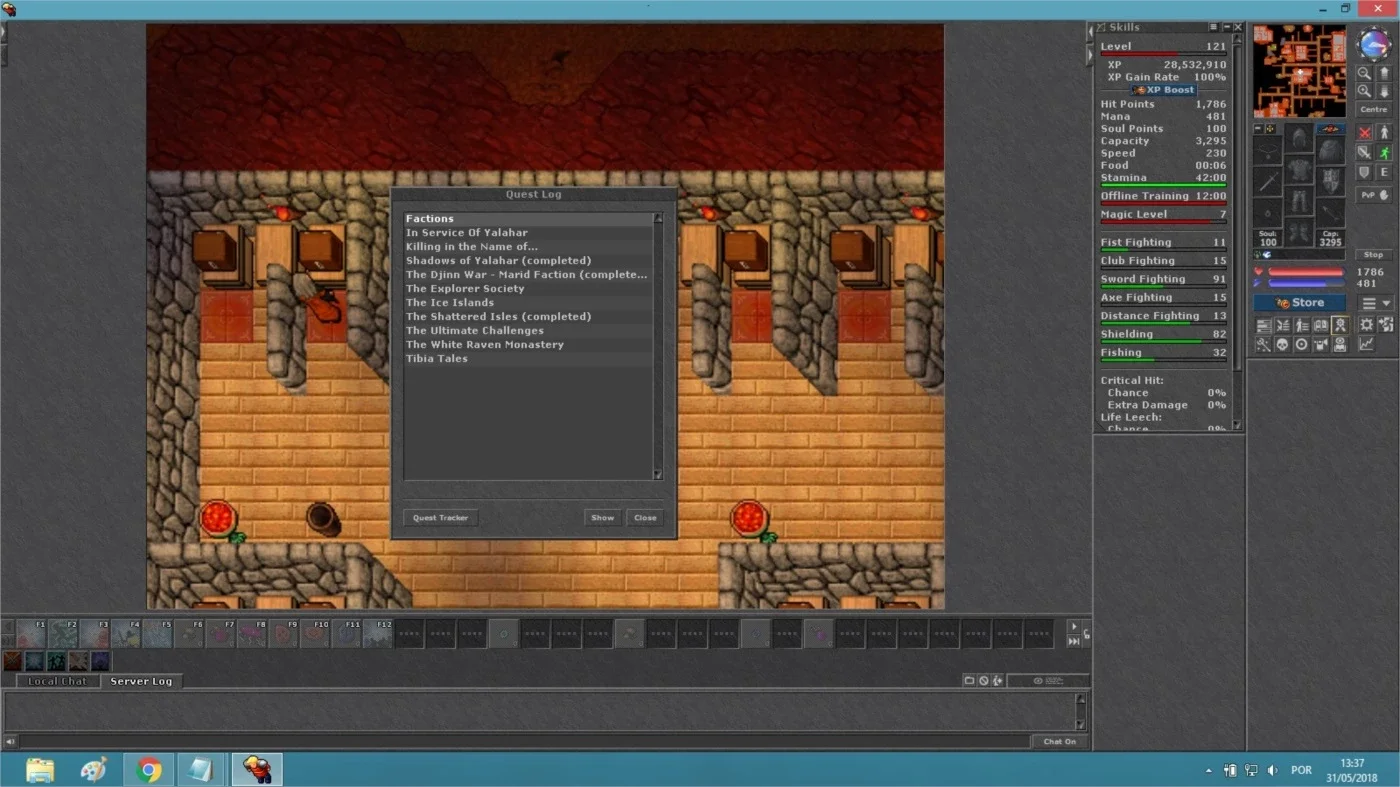Click the chat text input field
1400x787 pixels.
click(x=524, y=742)
